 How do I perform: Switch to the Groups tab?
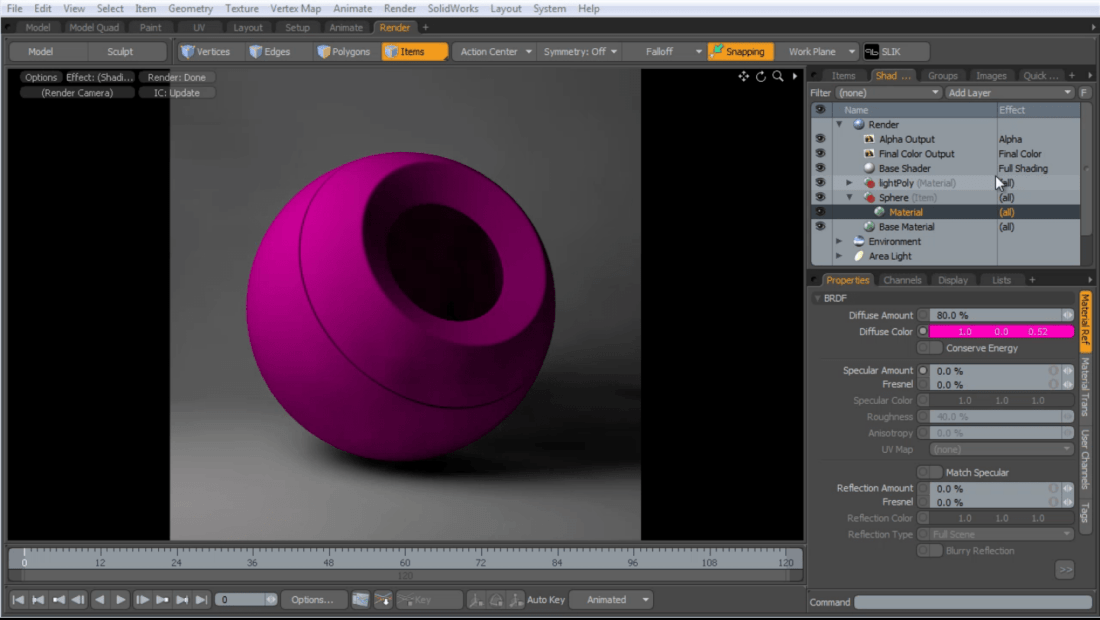coord(944,75)
